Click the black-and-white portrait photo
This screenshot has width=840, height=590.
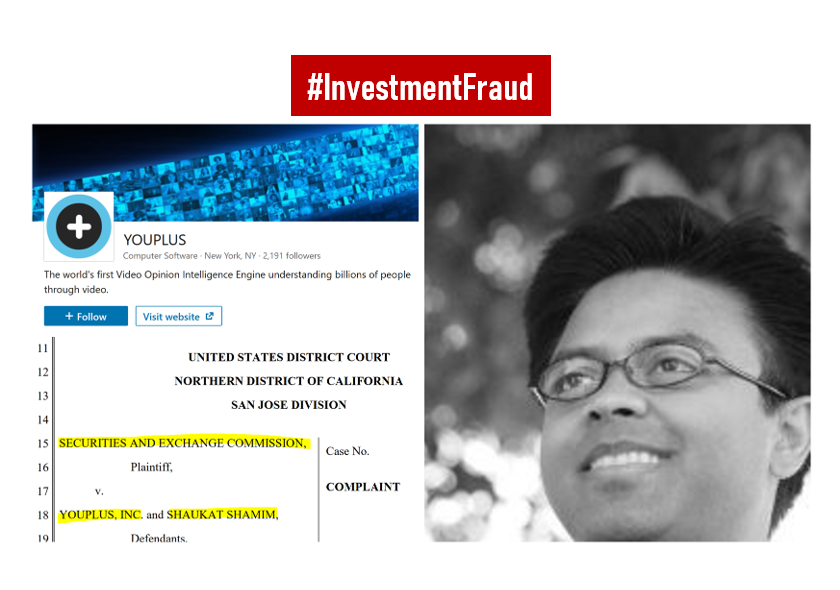coord(617,333)
